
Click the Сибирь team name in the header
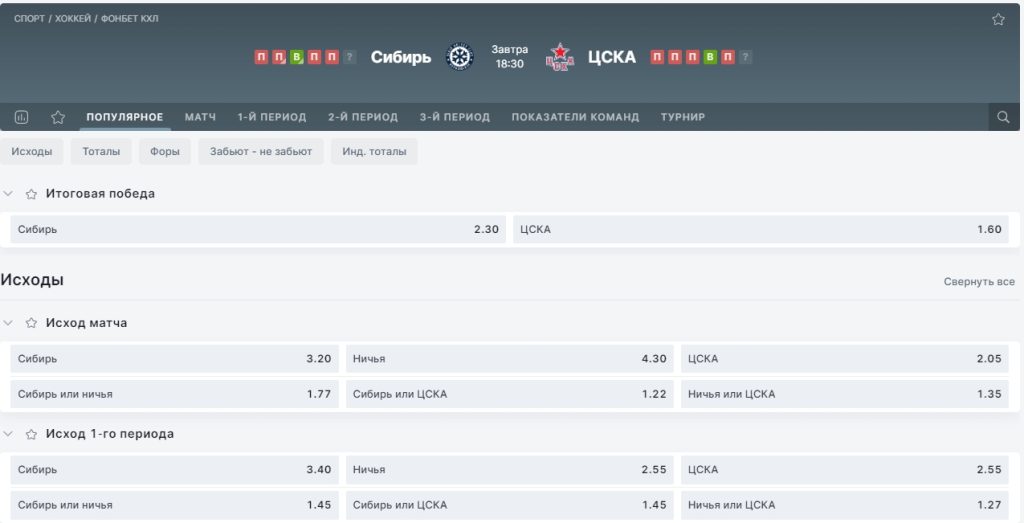tap(401, 57)
